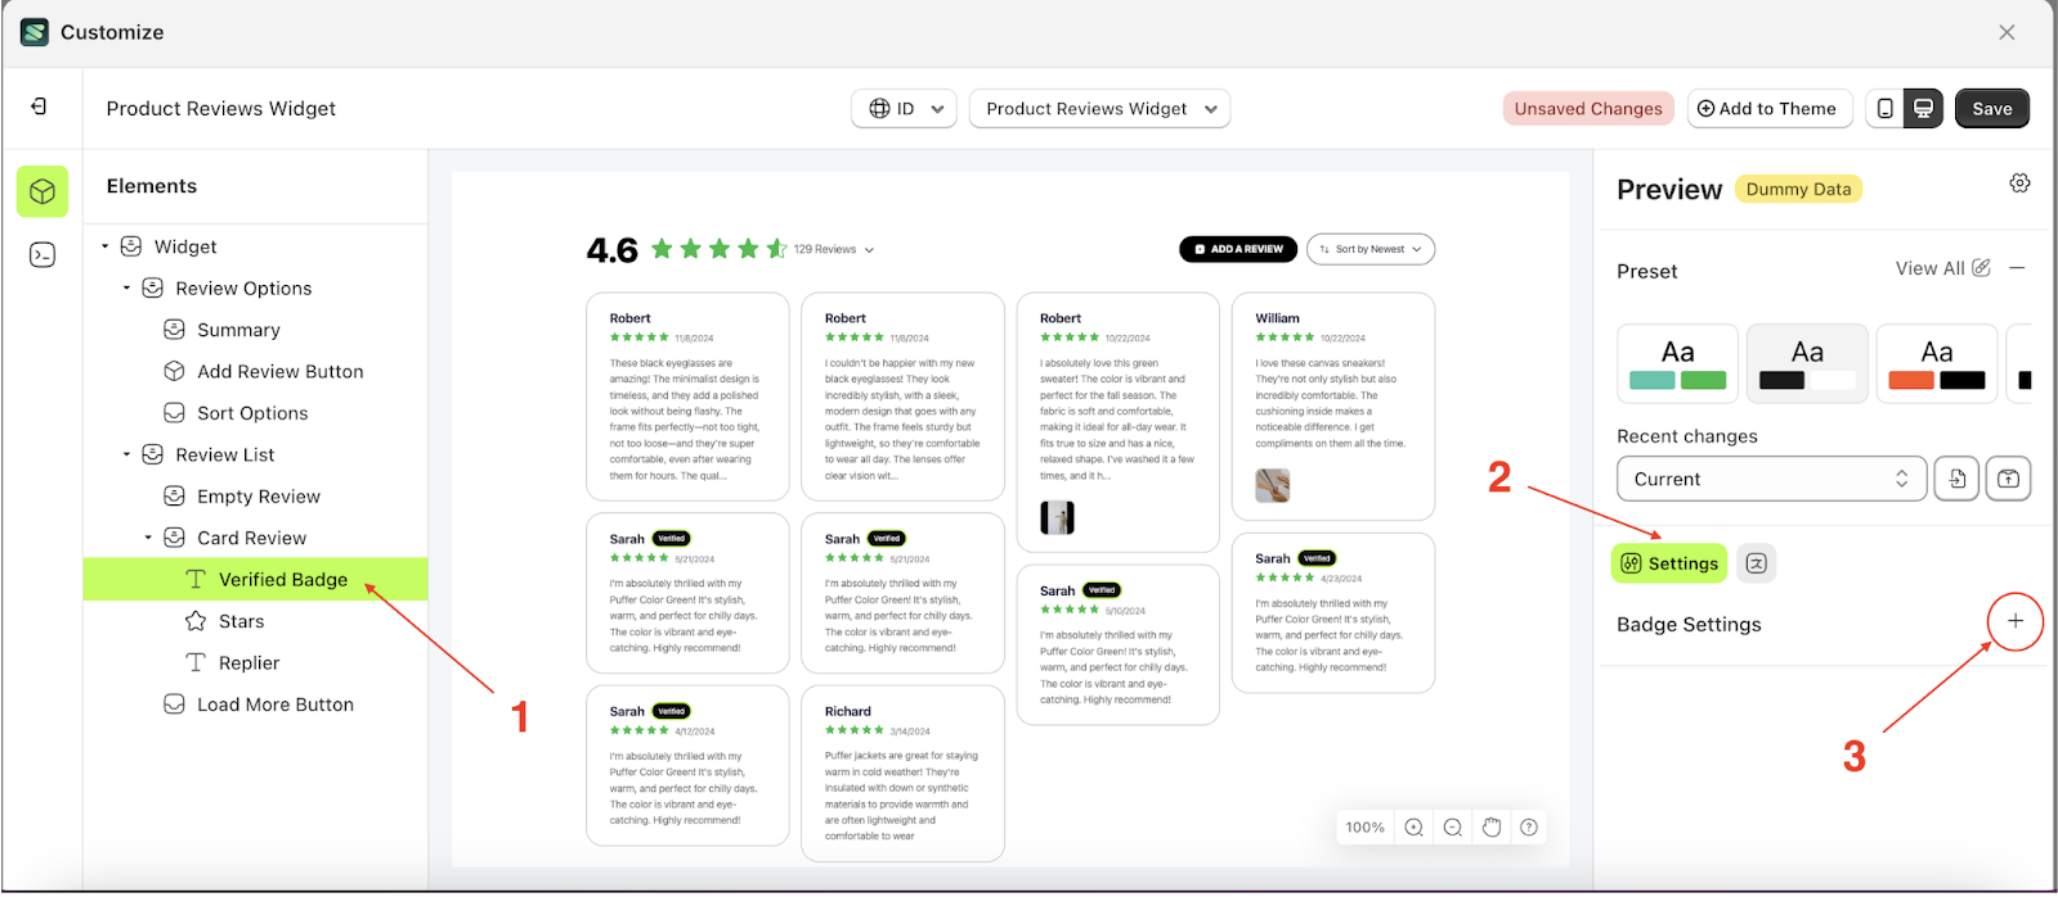The image size is (2058, 900).
Task: Switch preview to desktop view
Action: coord(1922,108)
